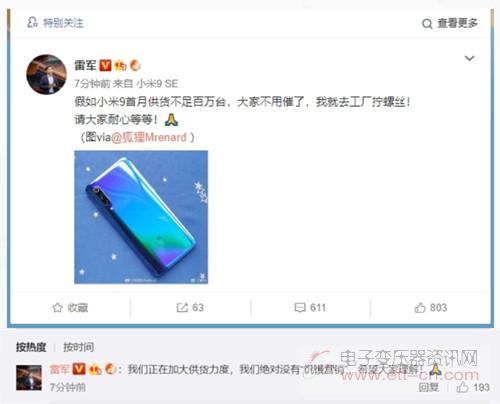500x404 pixels.
Task: Open the @狐狸Mrenard mention link
Action: coord(149,137)
